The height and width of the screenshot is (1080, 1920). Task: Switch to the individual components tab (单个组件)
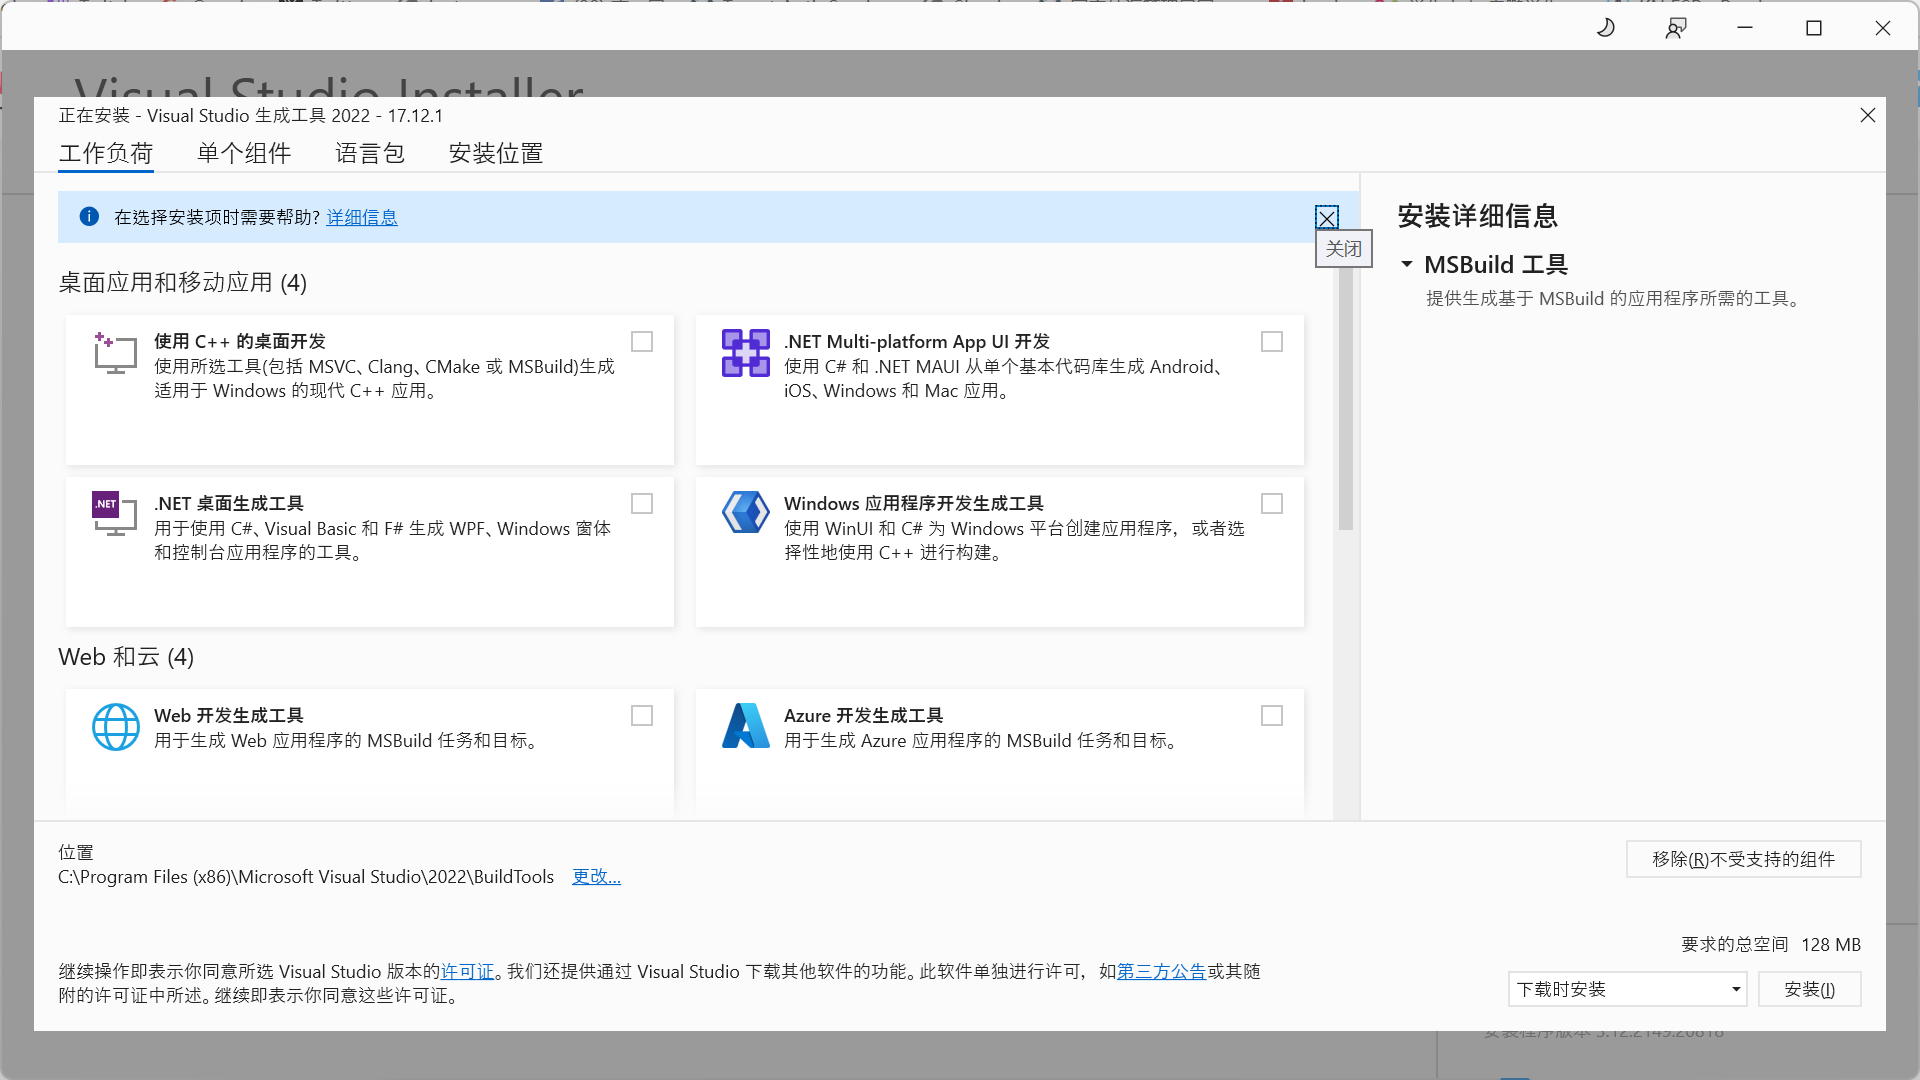tap(244, 154)
